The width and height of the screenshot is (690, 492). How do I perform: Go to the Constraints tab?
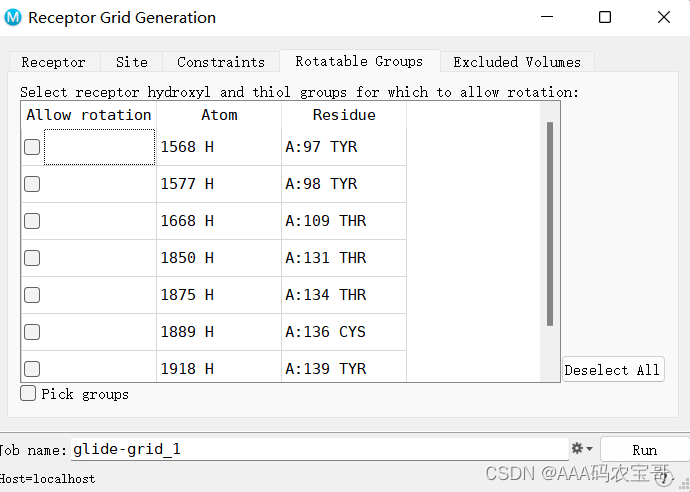coord(221,62)
